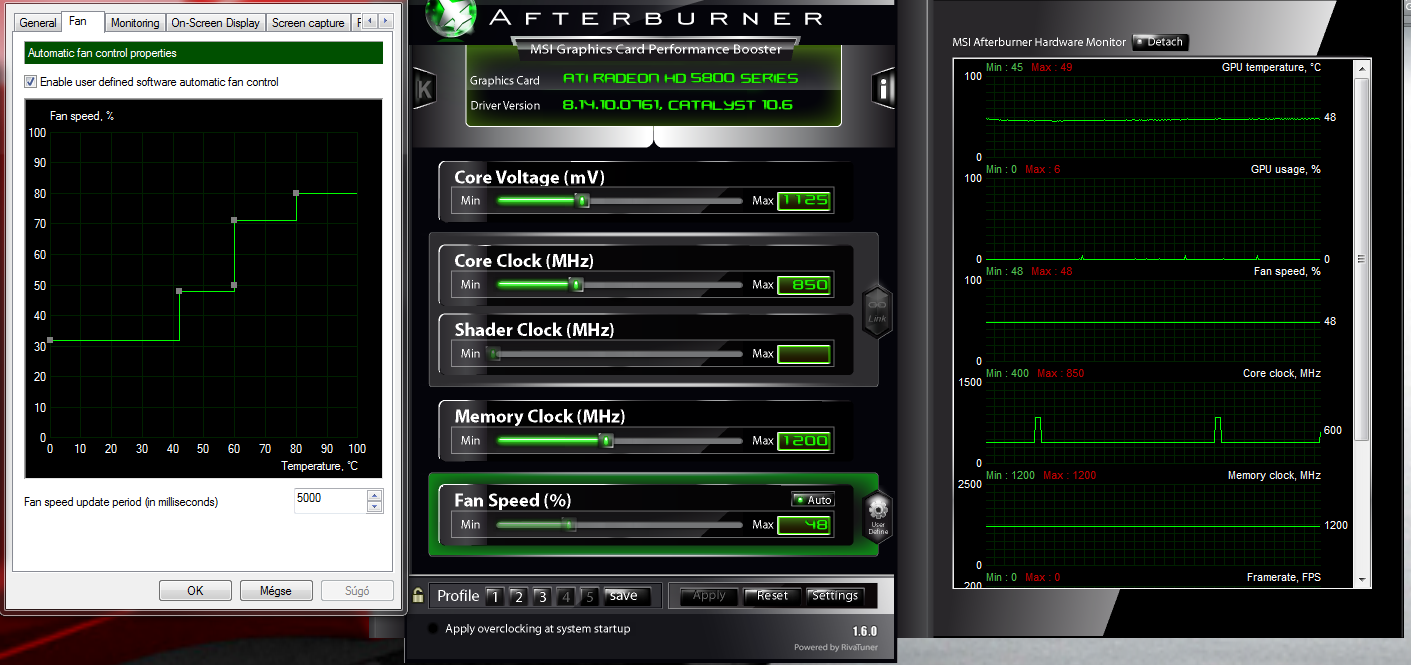
Task: Click the Fan Speed slider handle
Action: pyautogui.click(x=569, y=525)
